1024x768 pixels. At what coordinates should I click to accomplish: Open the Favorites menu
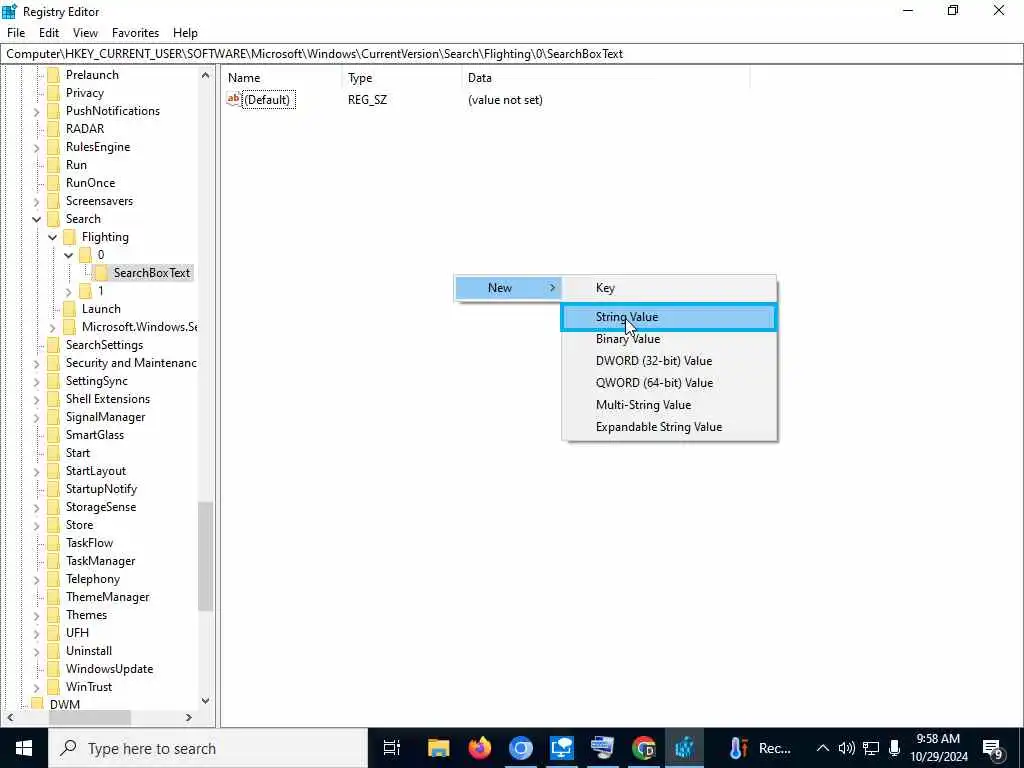pyautogui.click(x=135, y=33)
